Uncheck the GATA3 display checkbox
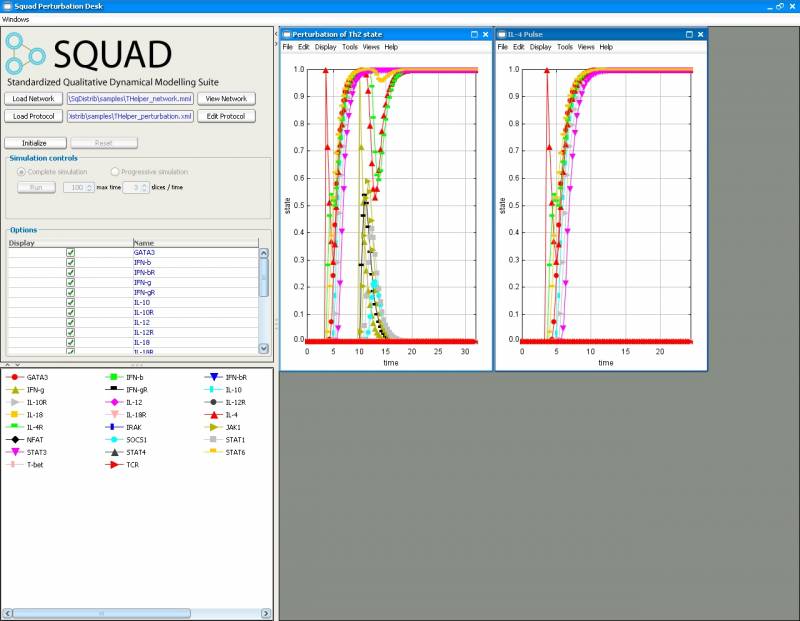Screen dimensions: 800x621 (x=70, y=253)
